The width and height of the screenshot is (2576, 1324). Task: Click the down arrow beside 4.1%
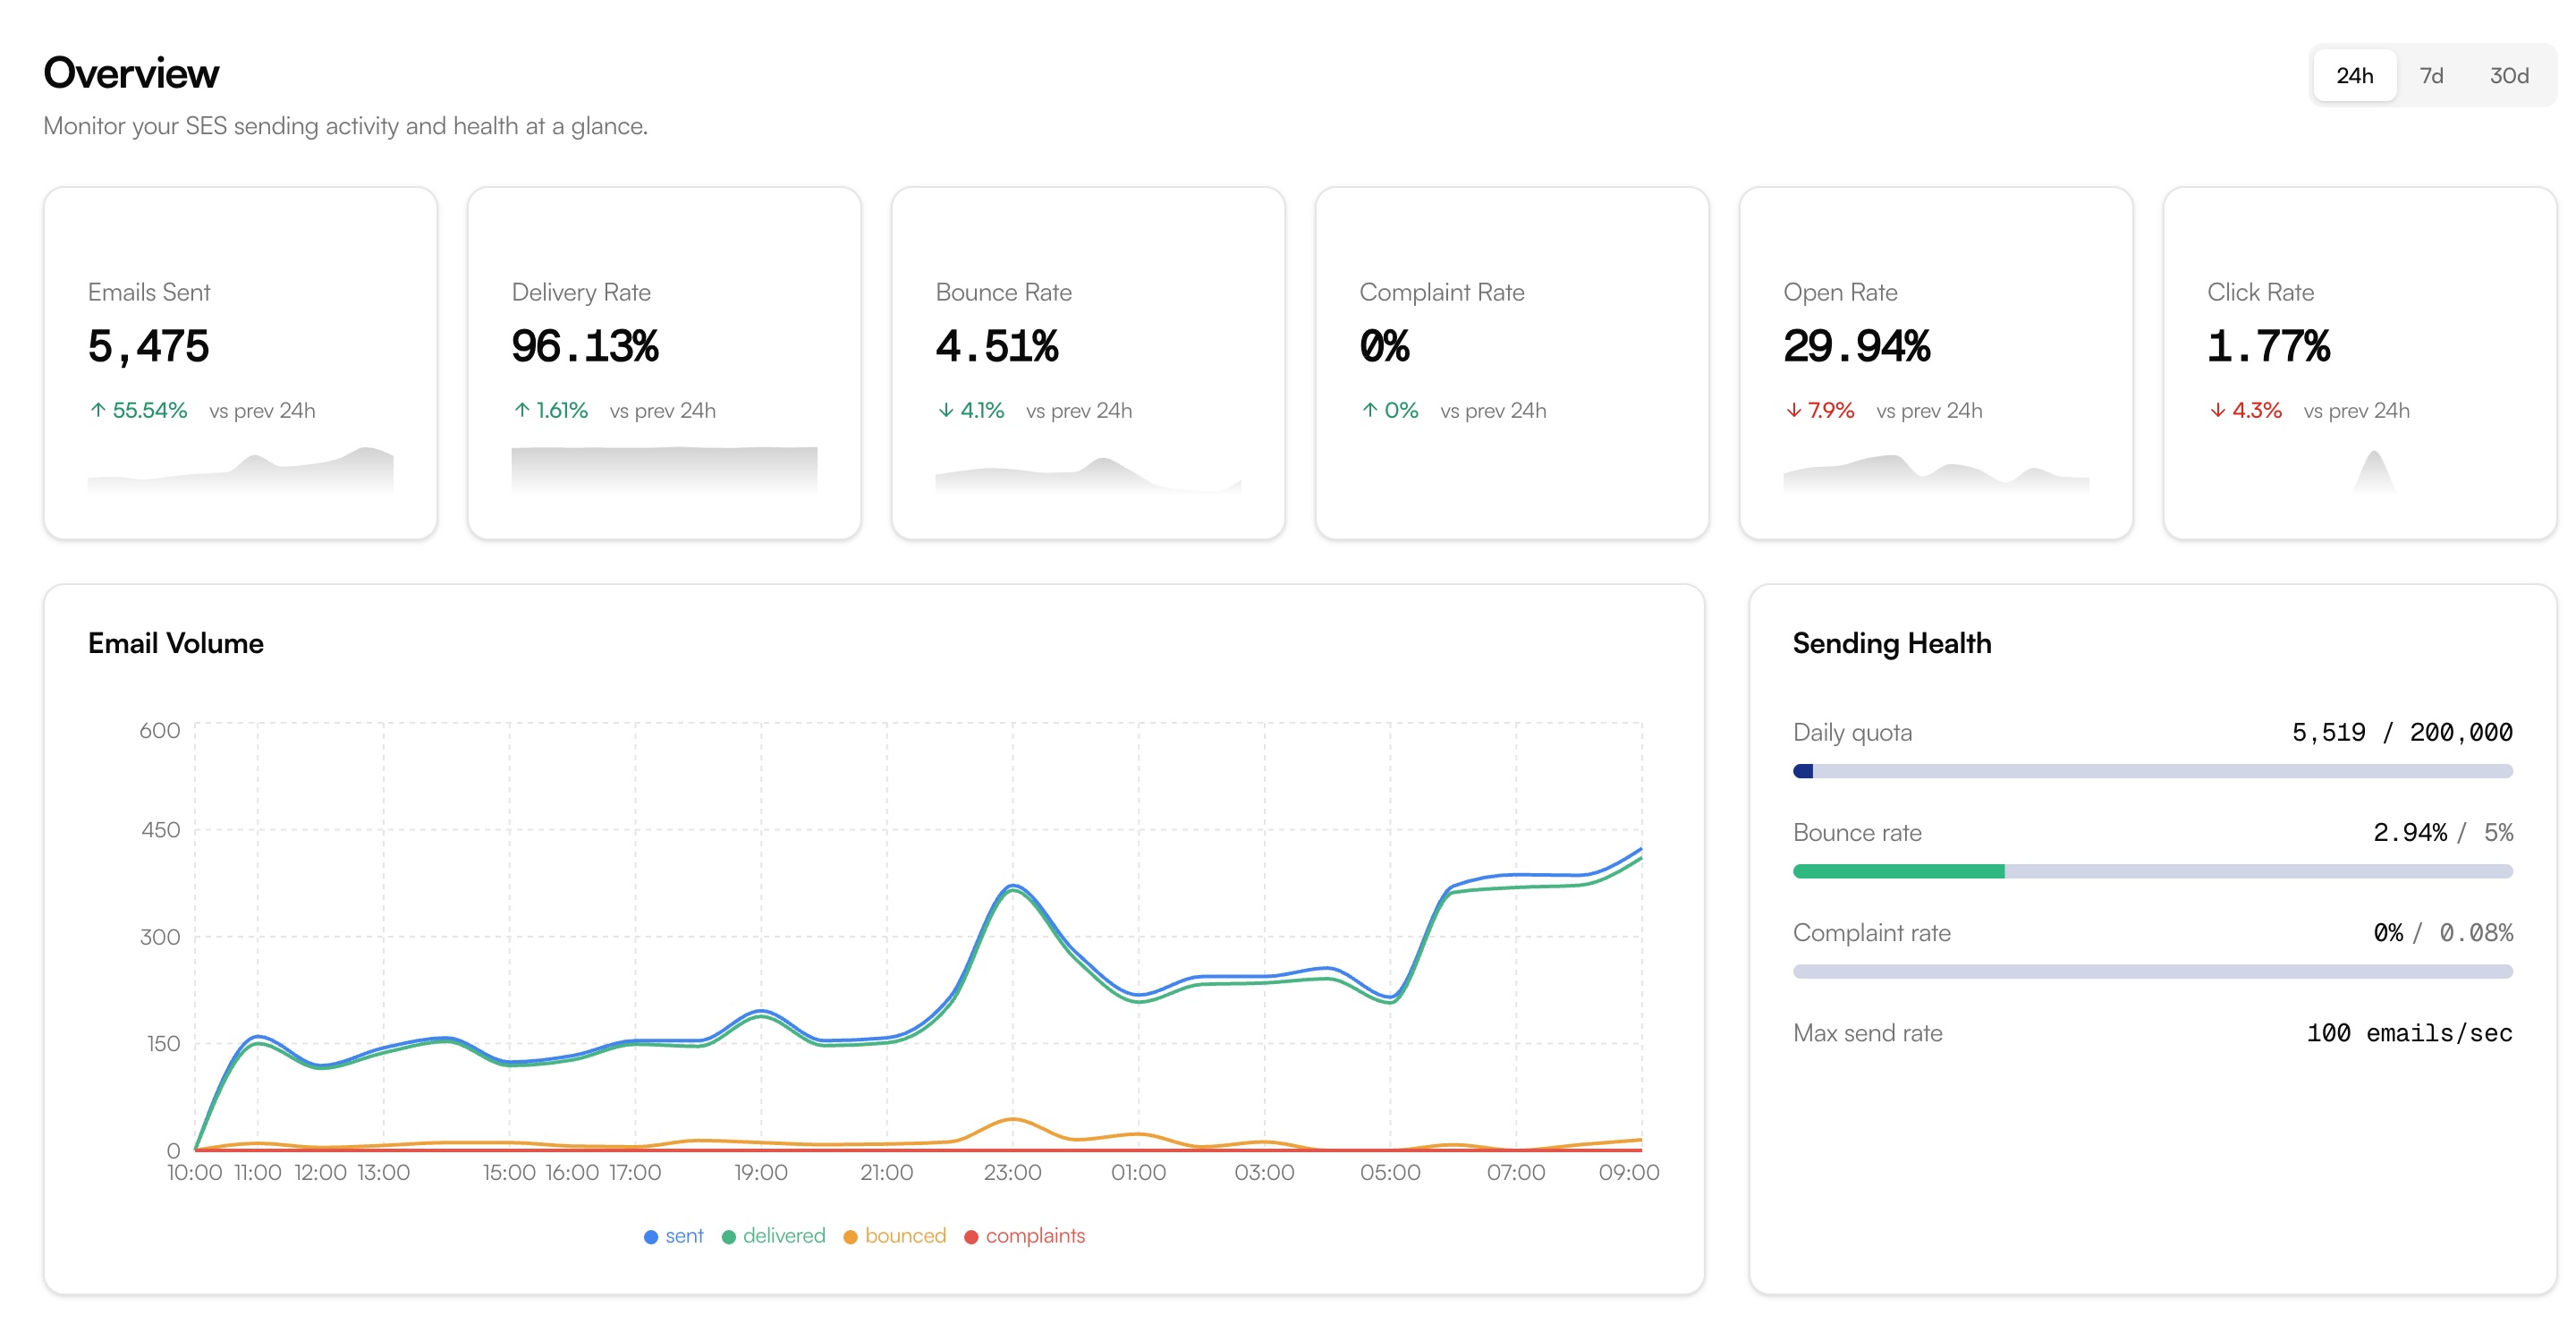click(946, 410)
